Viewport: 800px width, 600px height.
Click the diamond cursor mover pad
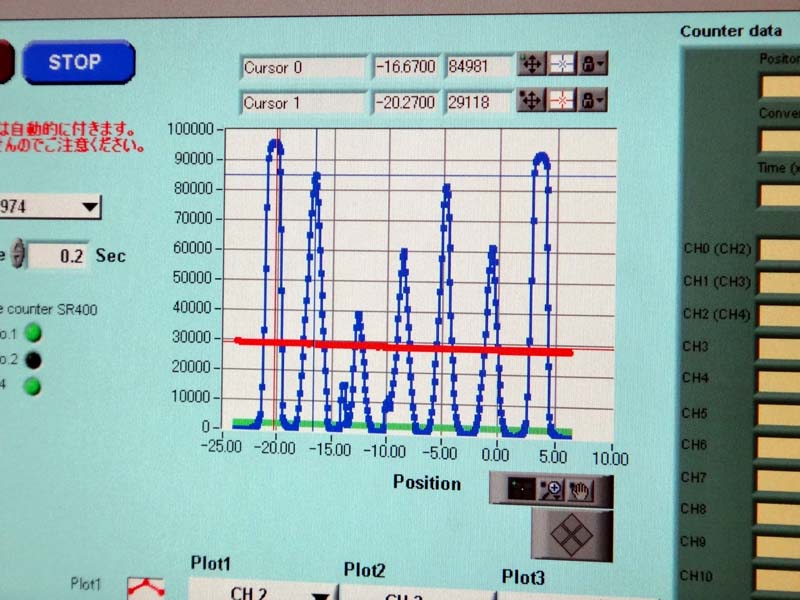click(x=571, y=533)
